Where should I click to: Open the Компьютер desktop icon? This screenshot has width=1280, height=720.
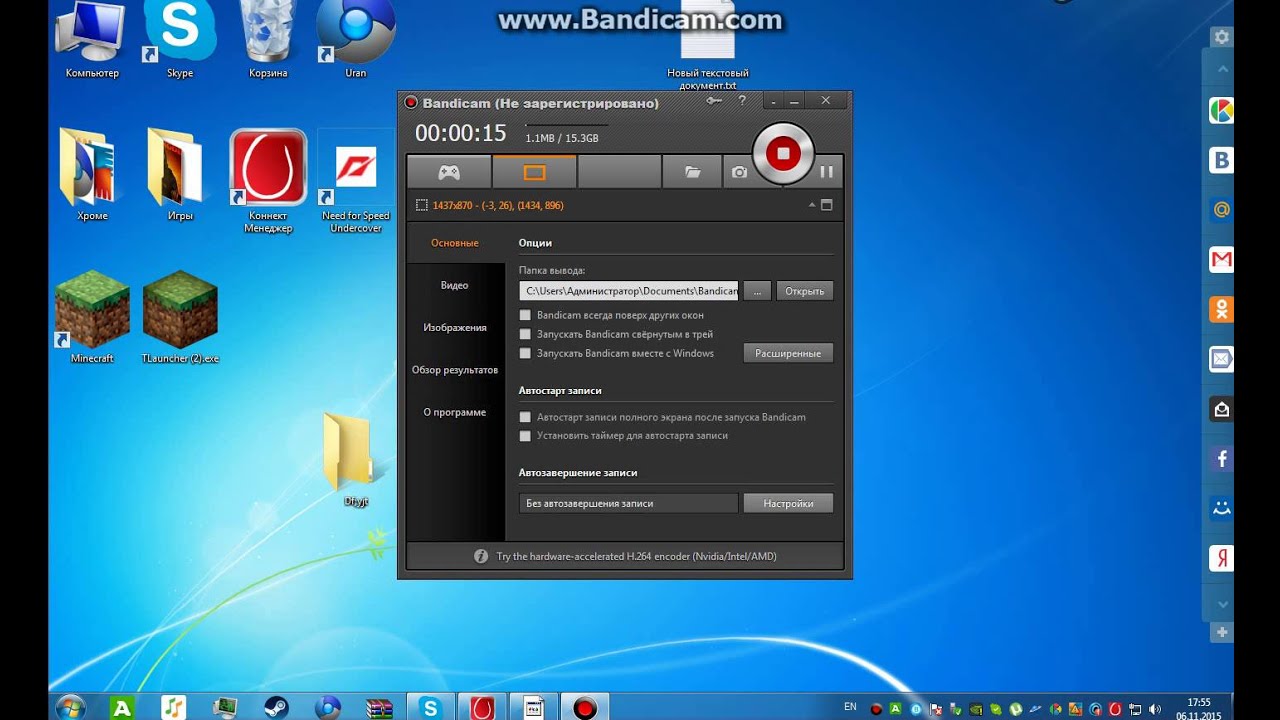click(x=92, y=40)
